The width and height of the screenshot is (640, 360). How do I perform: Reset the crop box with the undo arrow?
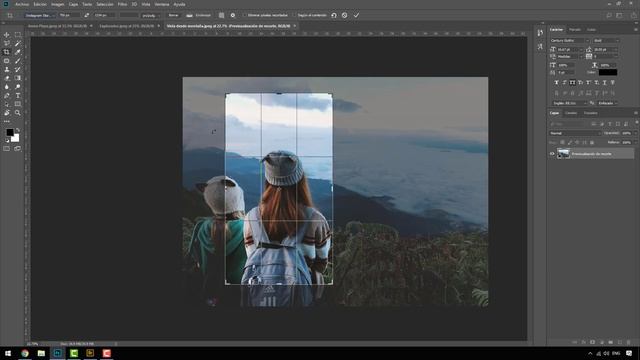tap(334, 15)
